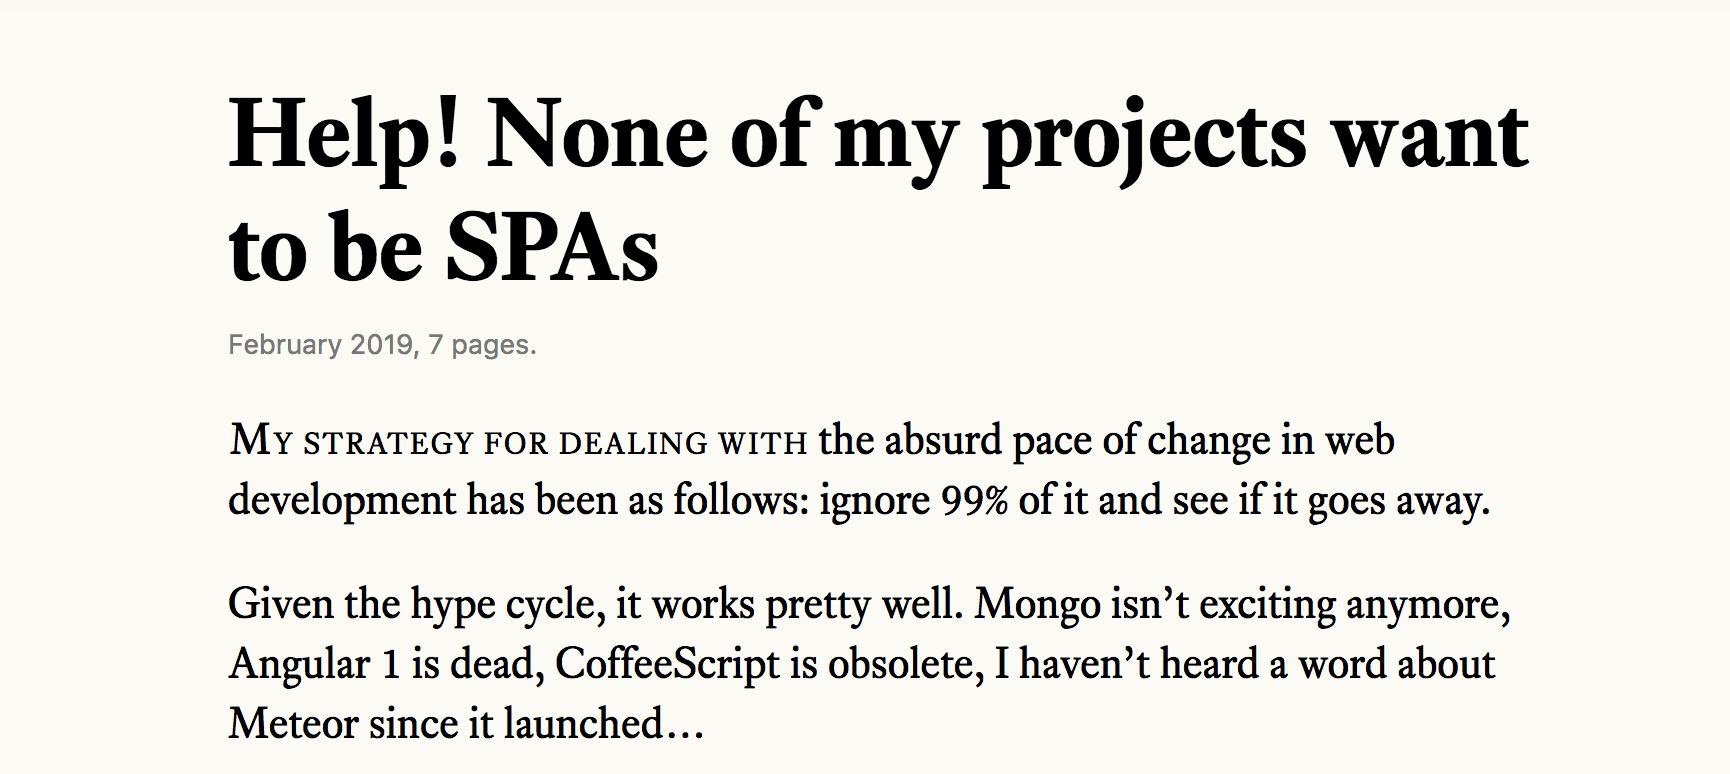Click the "7 pages" text
The image size is (1730, 774).
pyautogui.click(x=478, y=345)
